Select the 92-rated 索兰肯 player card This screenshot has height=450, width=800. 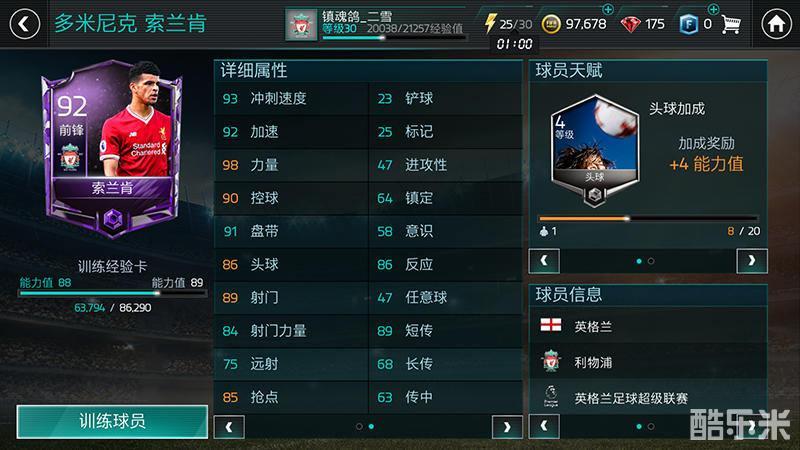[112, 148]
